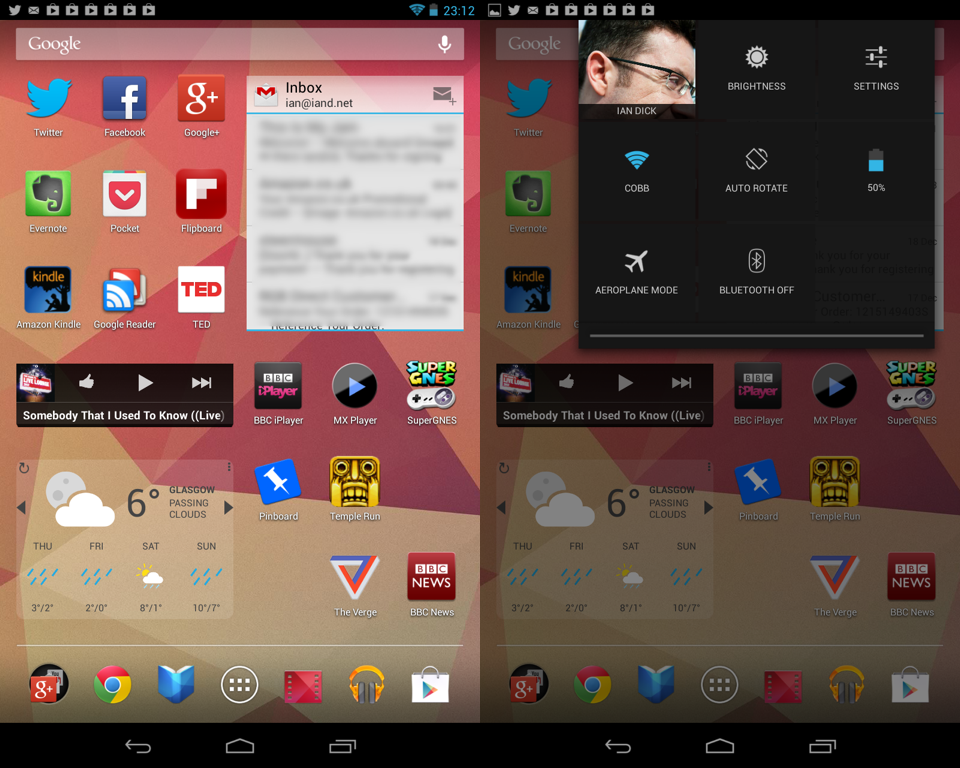Toggle Bluetooth Off tile
The height and width of the screenshot is (768, 960).
[756, 274]
